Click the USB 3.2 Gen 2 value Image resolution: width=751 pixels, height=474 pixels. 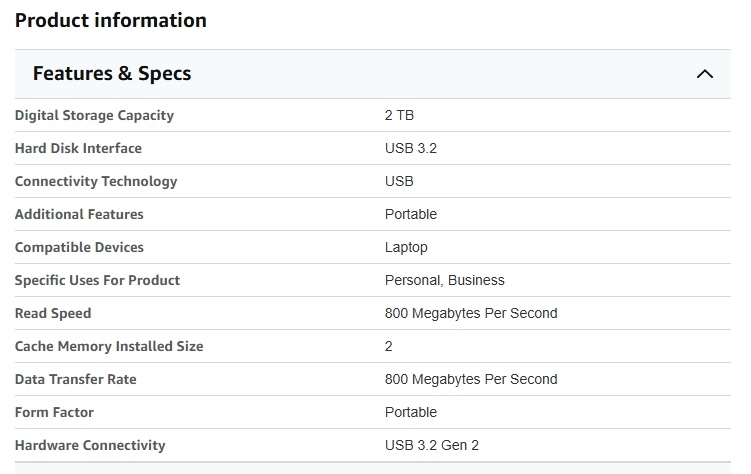point(432,446)
